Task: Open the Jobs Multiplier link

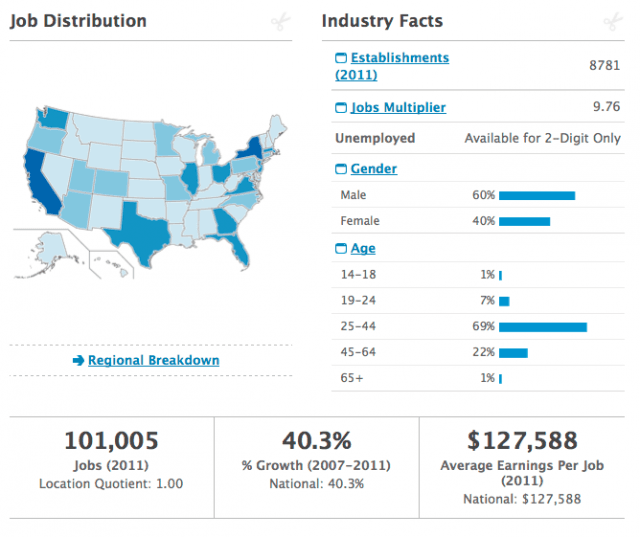Action: [x=398, y=108]
